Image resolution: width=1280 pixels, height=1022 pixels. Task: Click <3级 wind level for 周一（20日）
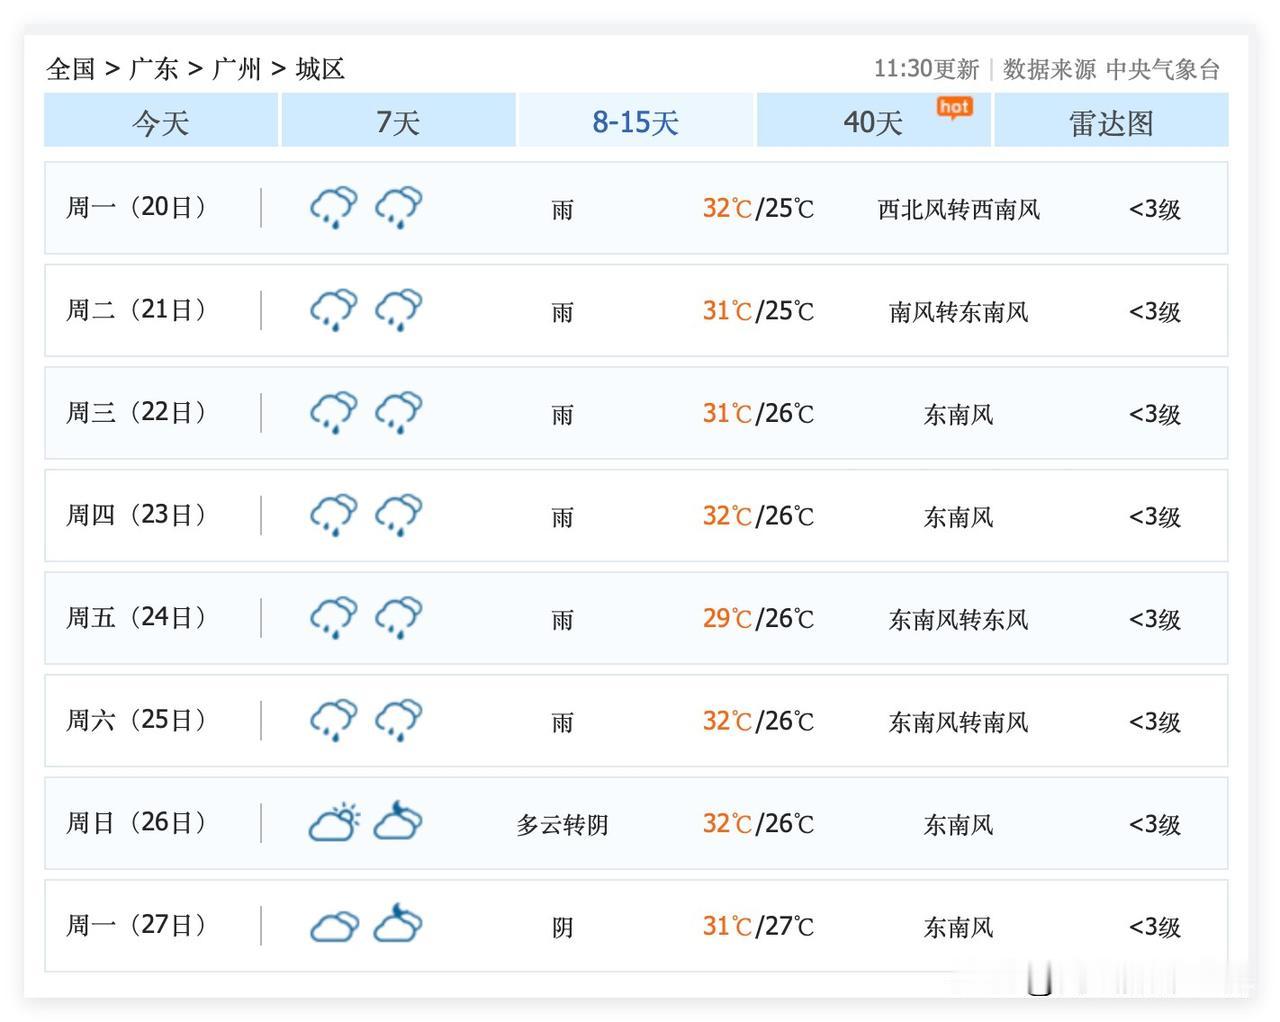pyautogui.click(x=1155, y=209)
